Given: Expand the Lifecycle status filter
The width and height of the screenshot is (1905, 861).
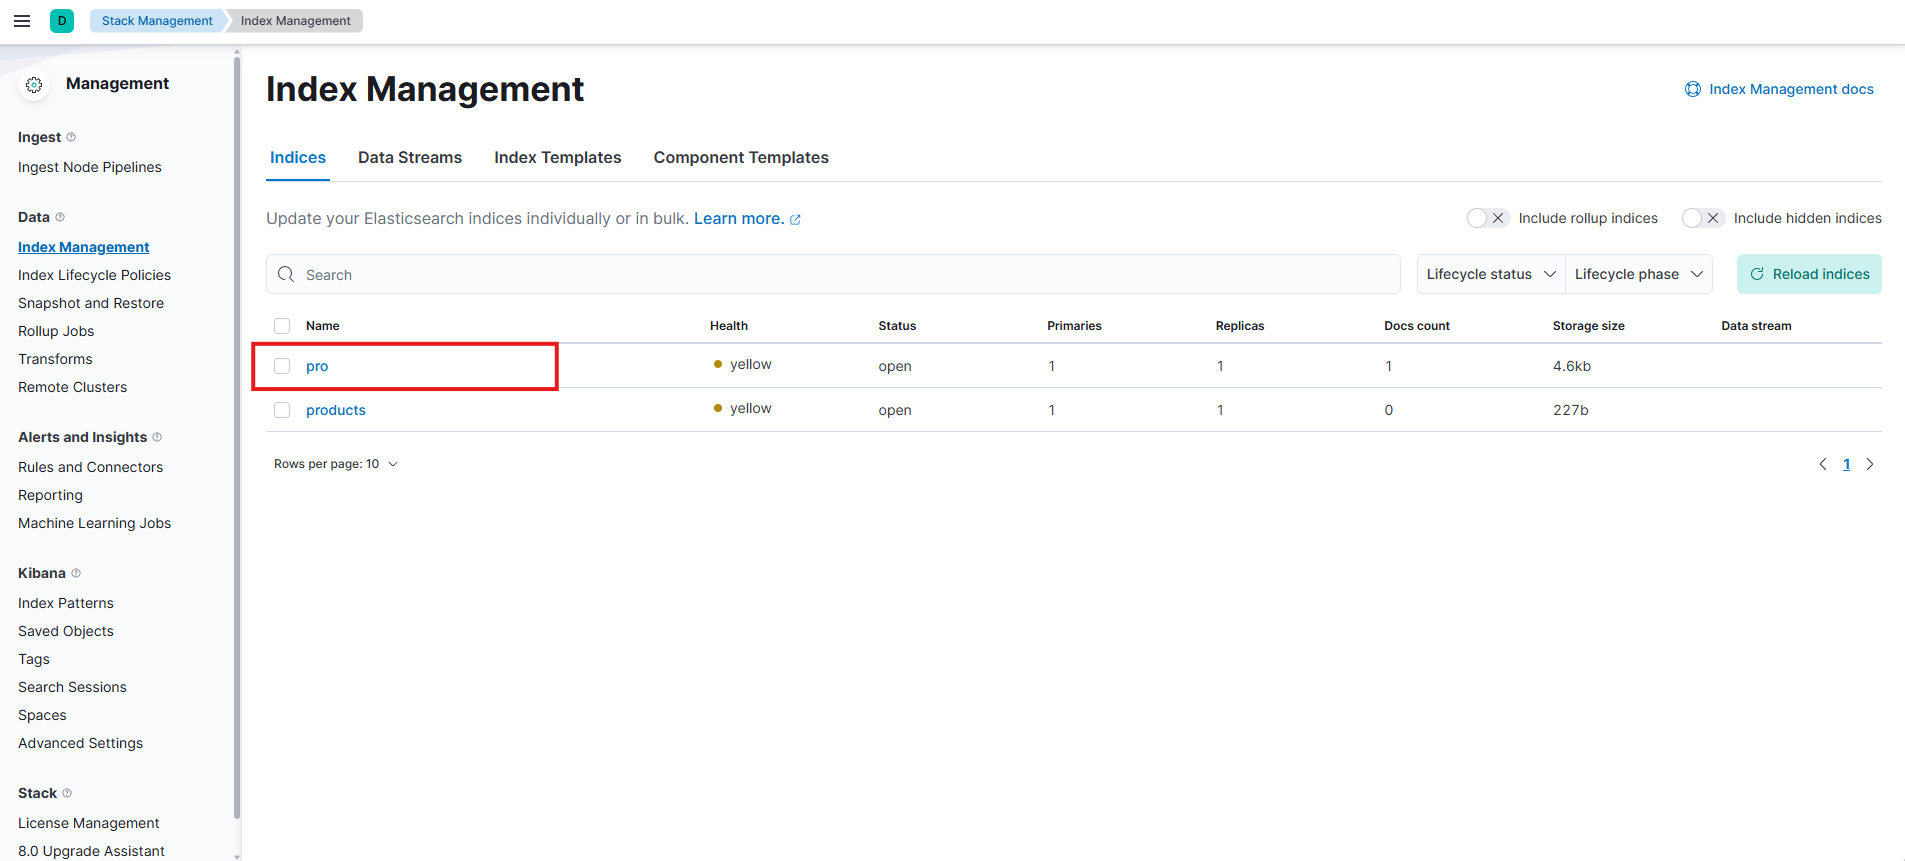Looking at the screenshot, I should click(x=1490, y=274).
